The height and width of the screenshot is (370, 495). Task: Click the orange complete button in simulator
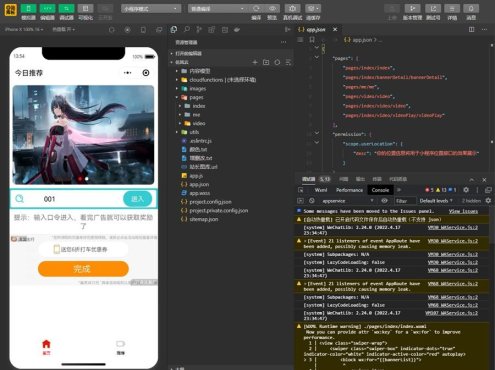coord(83,269)
